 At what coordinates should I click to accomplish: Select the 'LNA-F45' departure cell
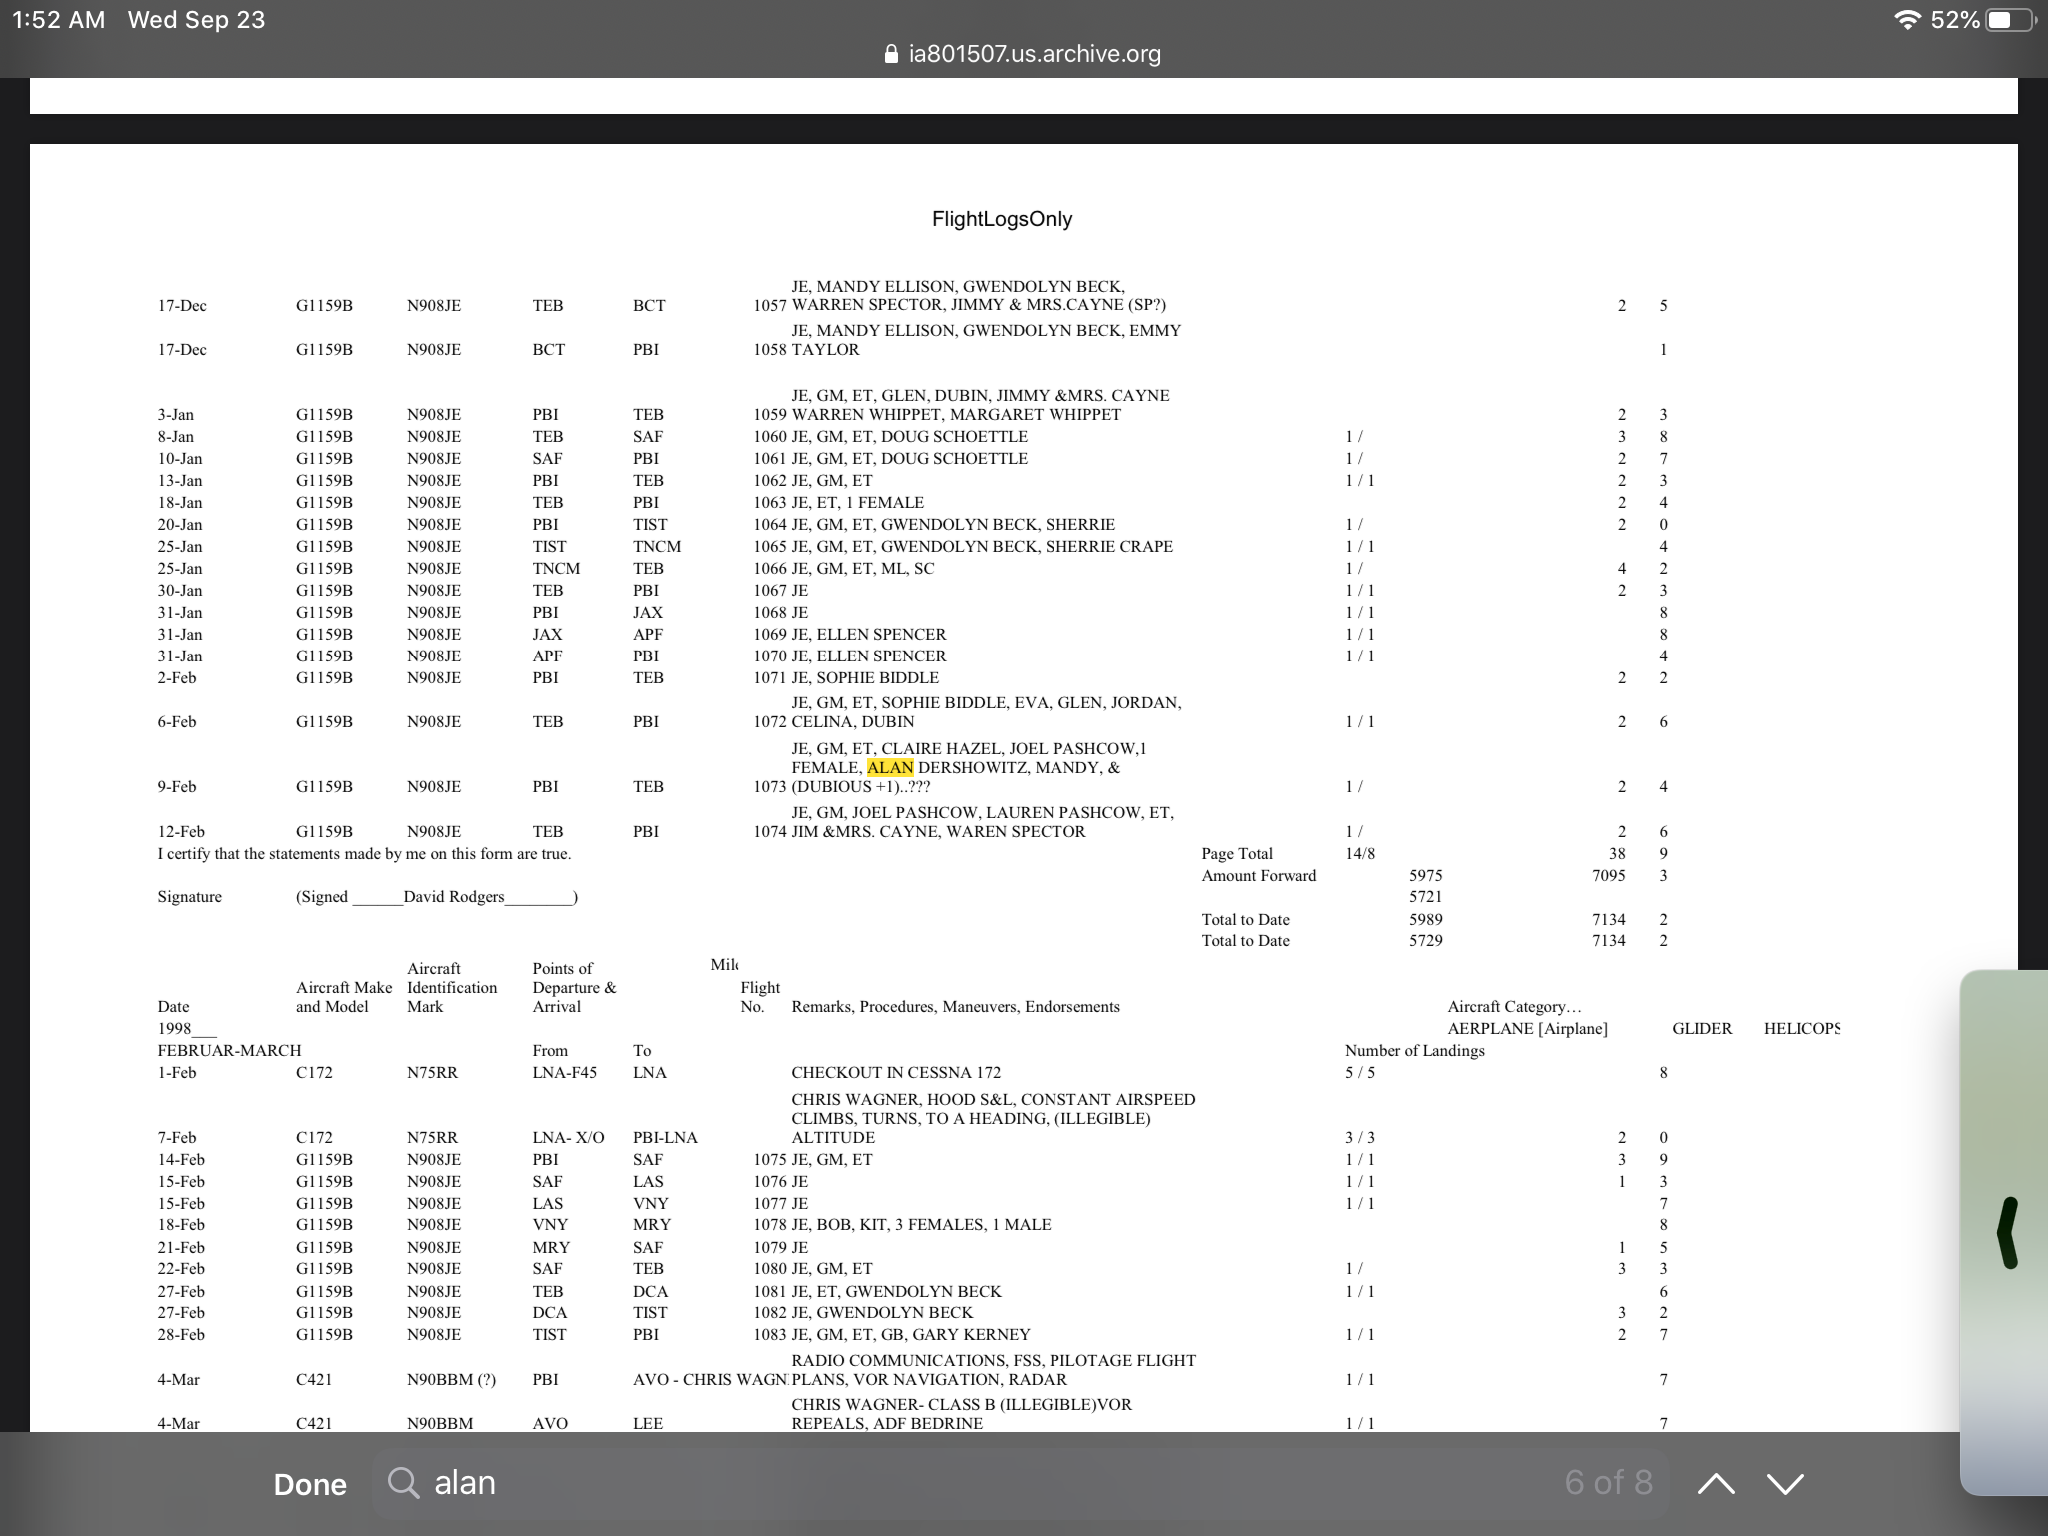coord(565,1073)
